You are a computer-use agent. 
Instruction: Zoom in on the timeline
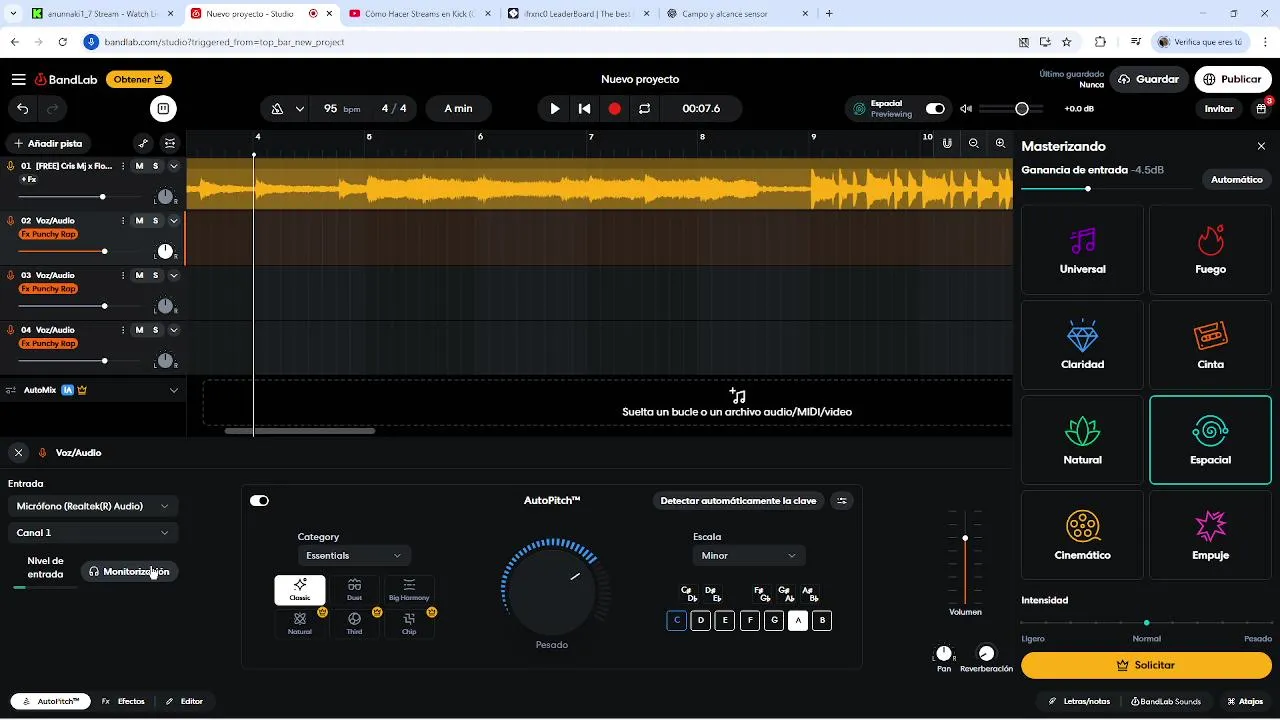(x=1000, y=144)
